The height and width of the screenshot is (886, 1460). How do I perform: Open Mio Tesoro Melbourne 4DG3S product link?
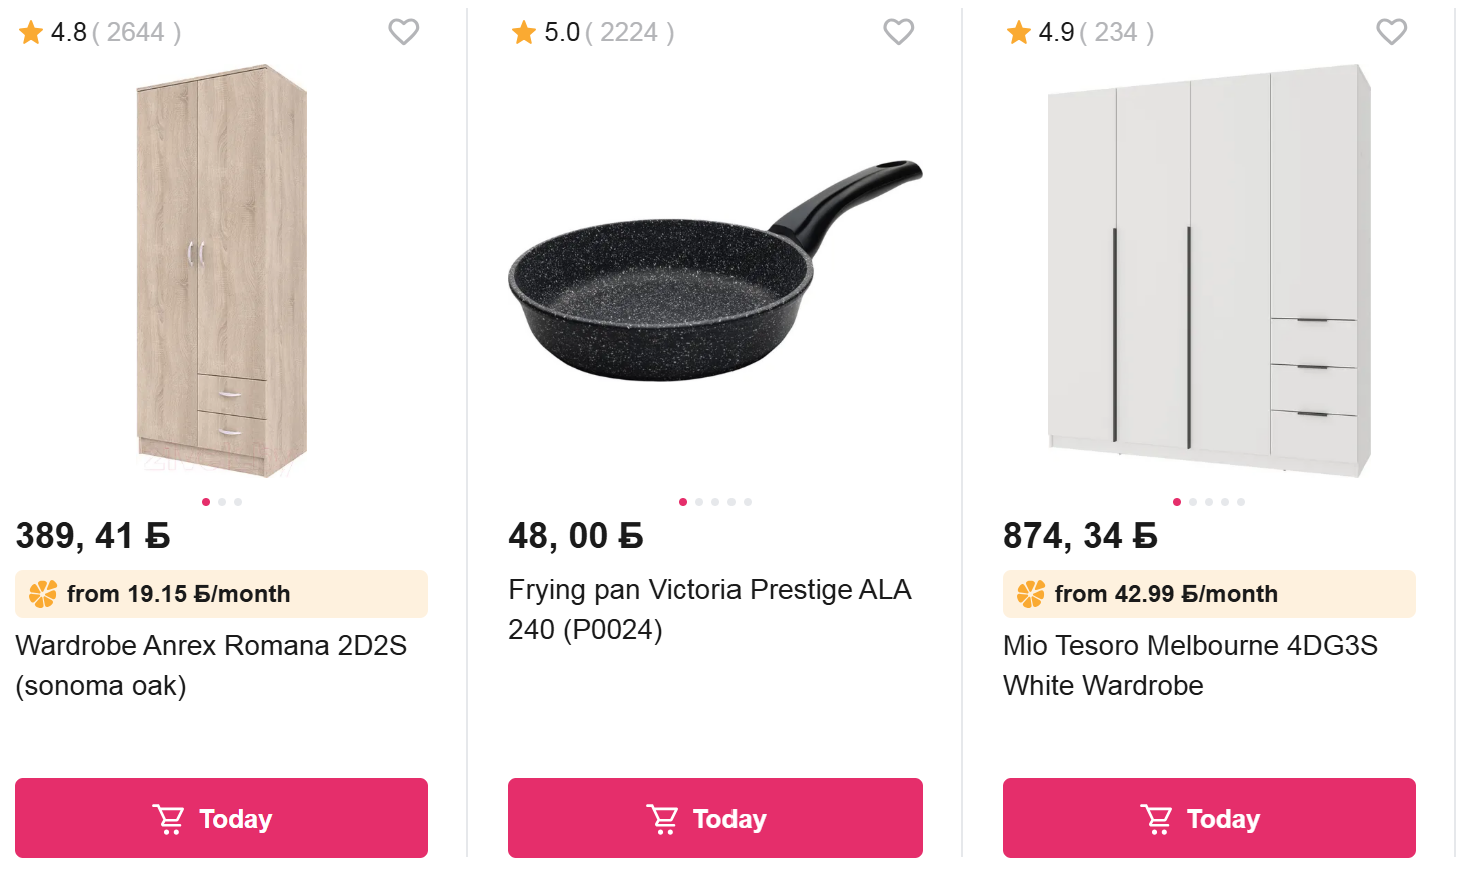[x=1190, y=665]
